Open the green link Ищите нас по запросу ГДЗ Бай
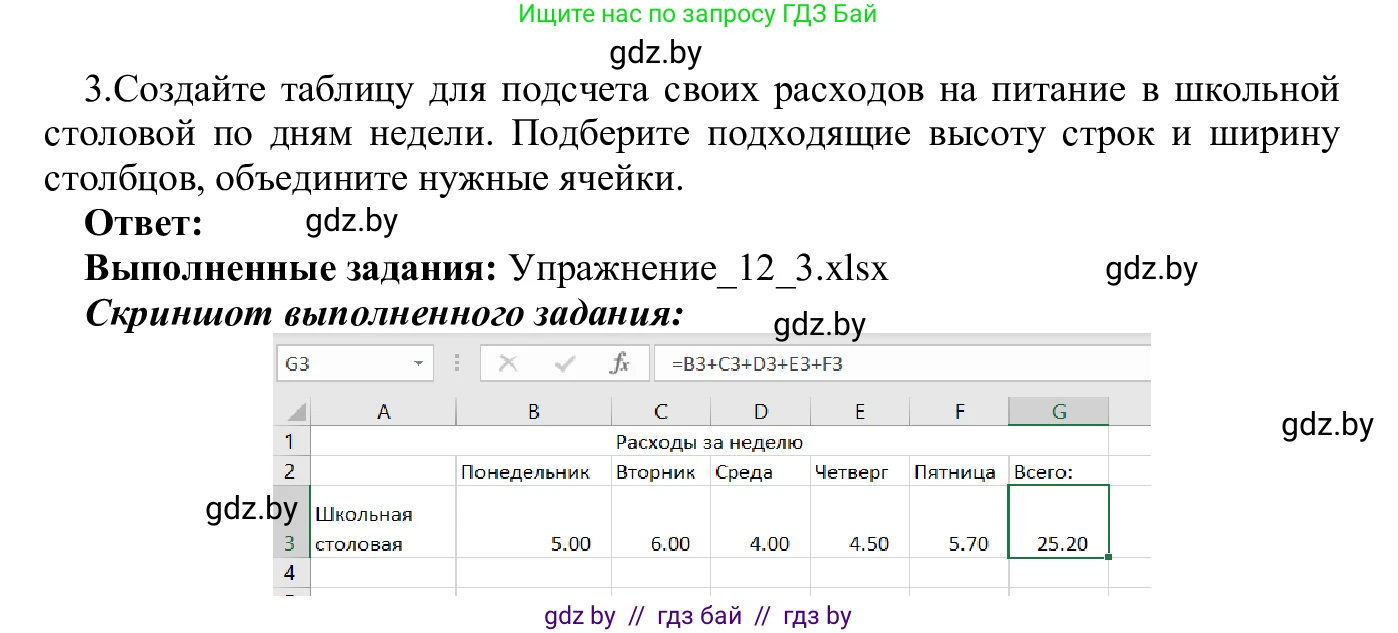 coord(699,14)
